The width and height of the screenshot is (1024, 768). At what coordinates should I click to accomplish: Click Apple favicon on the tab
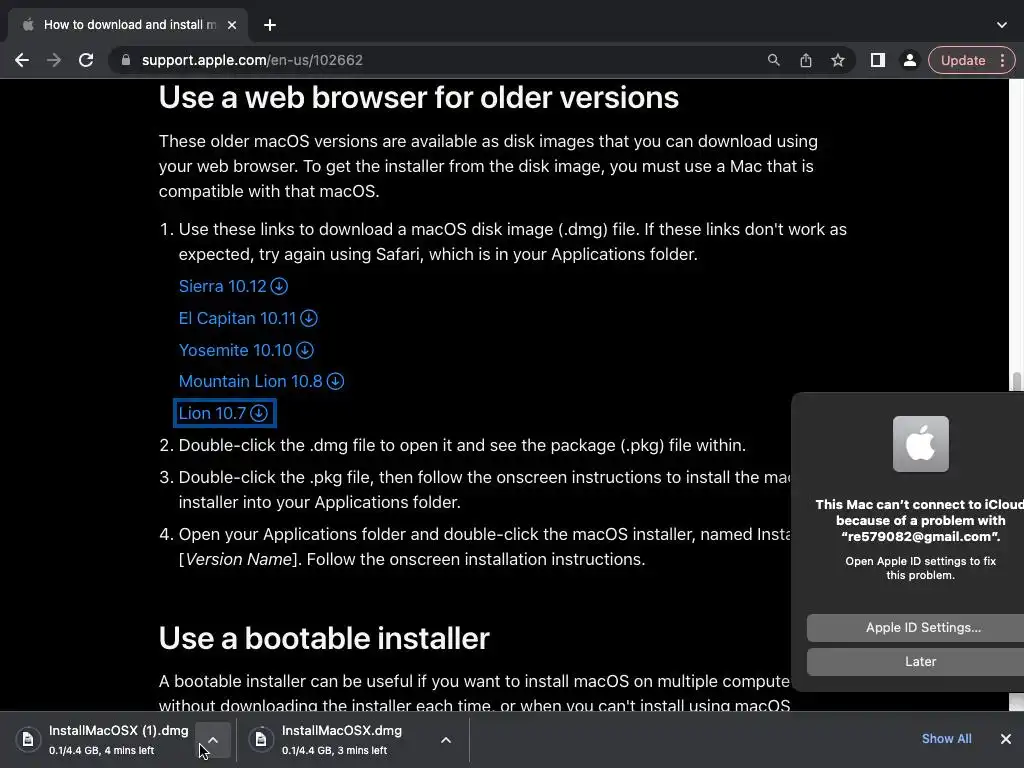point(28,25)
